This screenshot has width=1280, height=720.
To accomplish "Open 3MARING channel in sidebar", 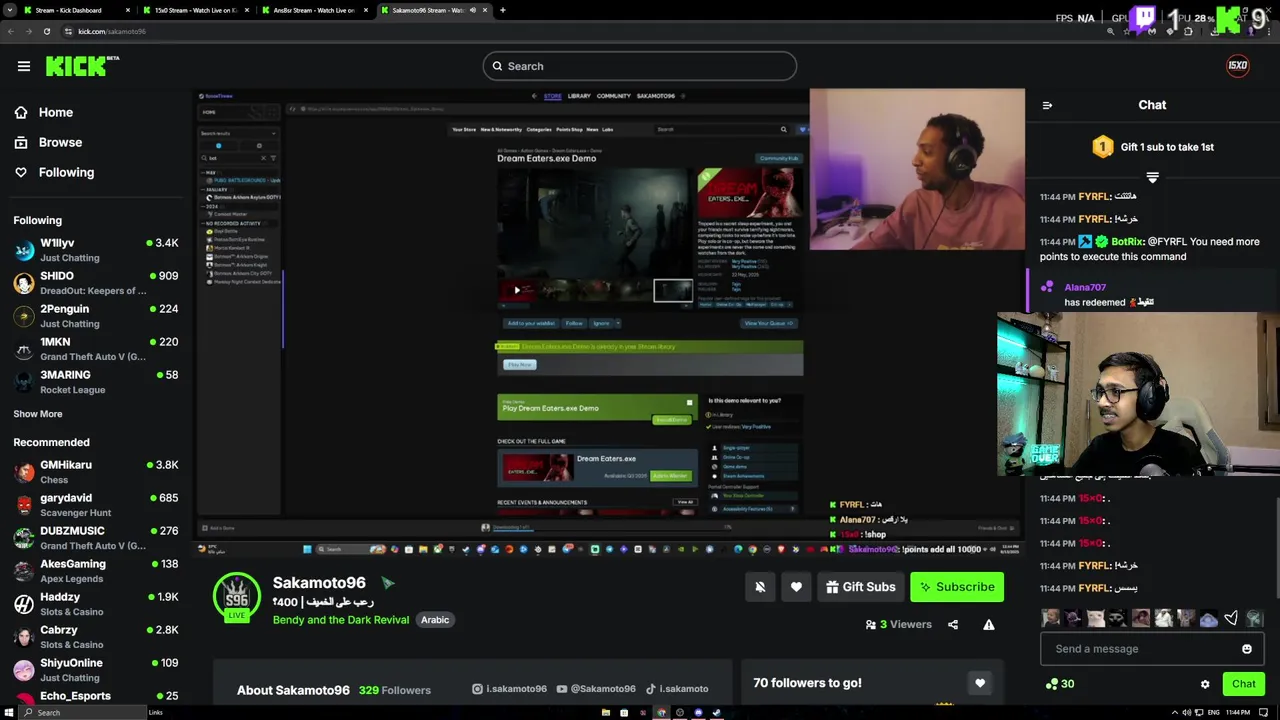I will pyautogui.click(x=95, y=382).
